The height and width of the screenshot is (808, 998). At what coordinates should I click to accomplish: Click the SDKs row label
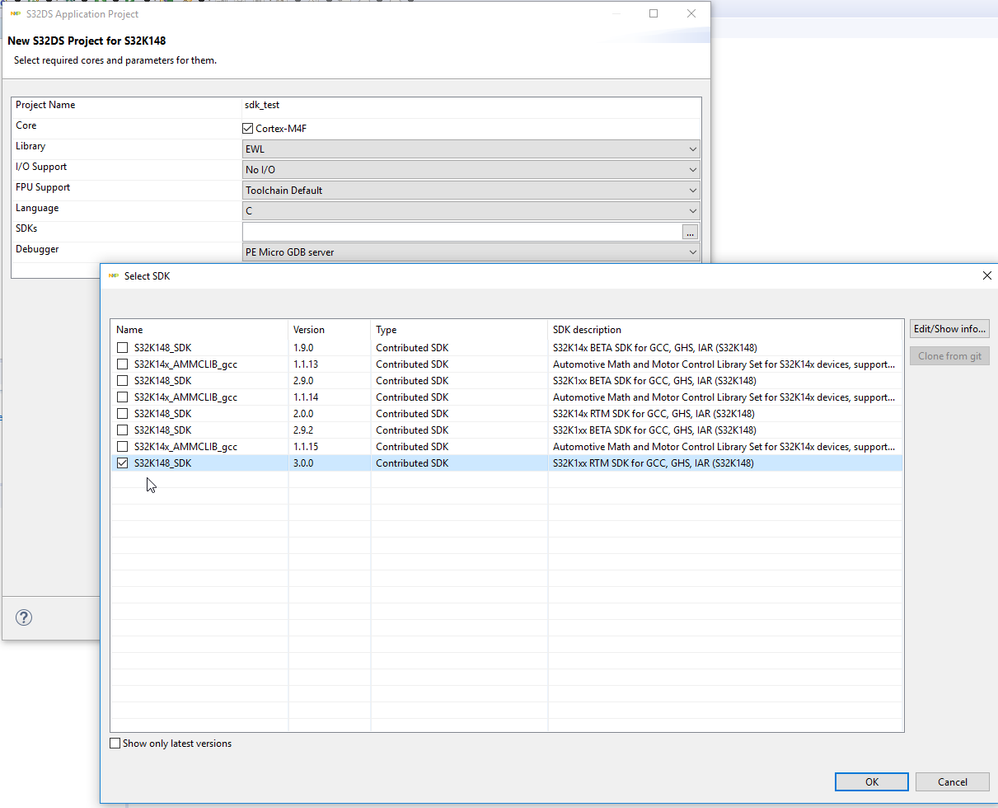26,229
